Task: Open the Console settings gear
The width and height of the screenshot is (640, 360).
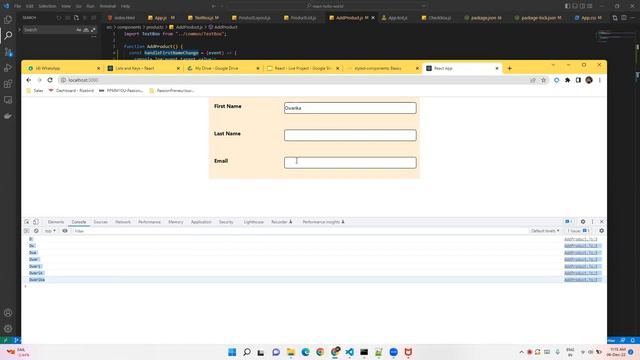Action: pyautogui.click(x=601, y=231)
